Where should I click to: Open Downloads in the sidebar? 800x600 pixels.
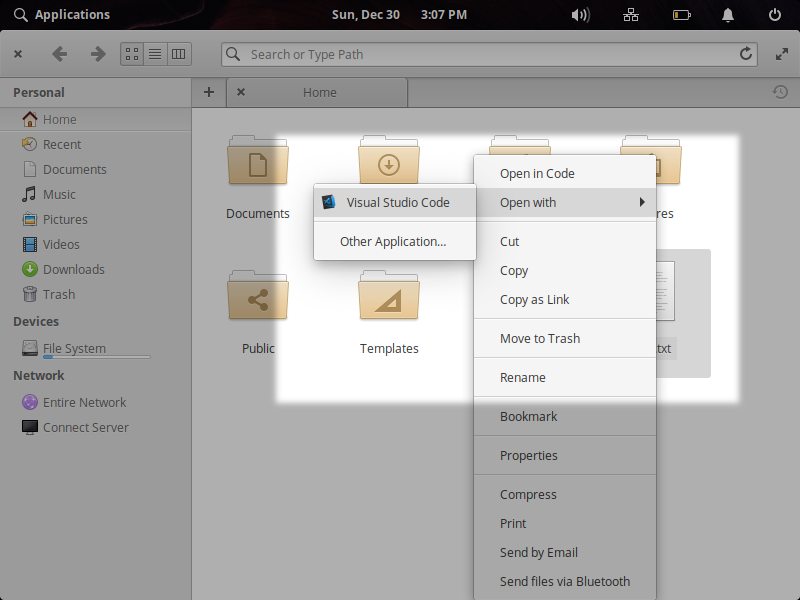click(x=95, y=269)
